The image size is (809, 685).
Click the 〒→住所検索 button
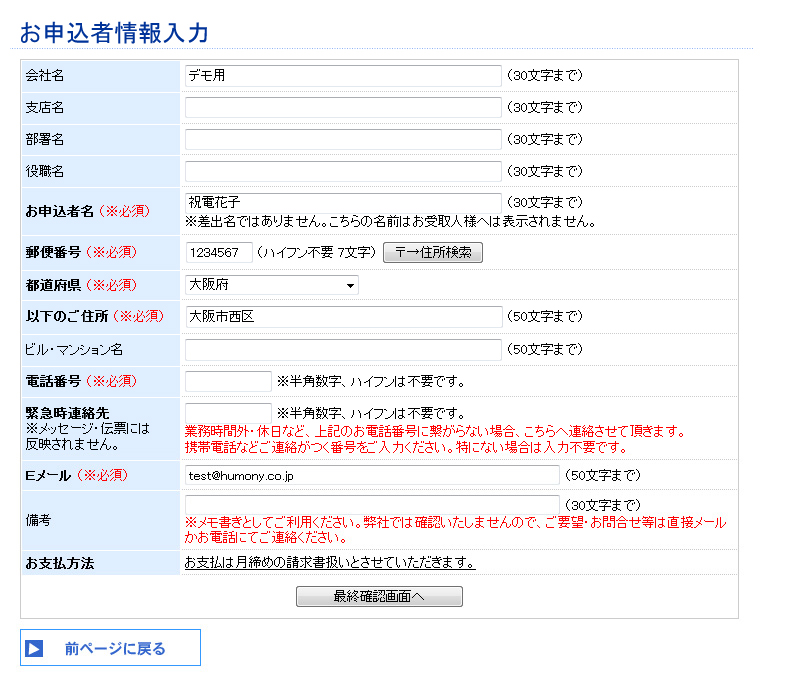pyautogui.click(x=433, y=252)
